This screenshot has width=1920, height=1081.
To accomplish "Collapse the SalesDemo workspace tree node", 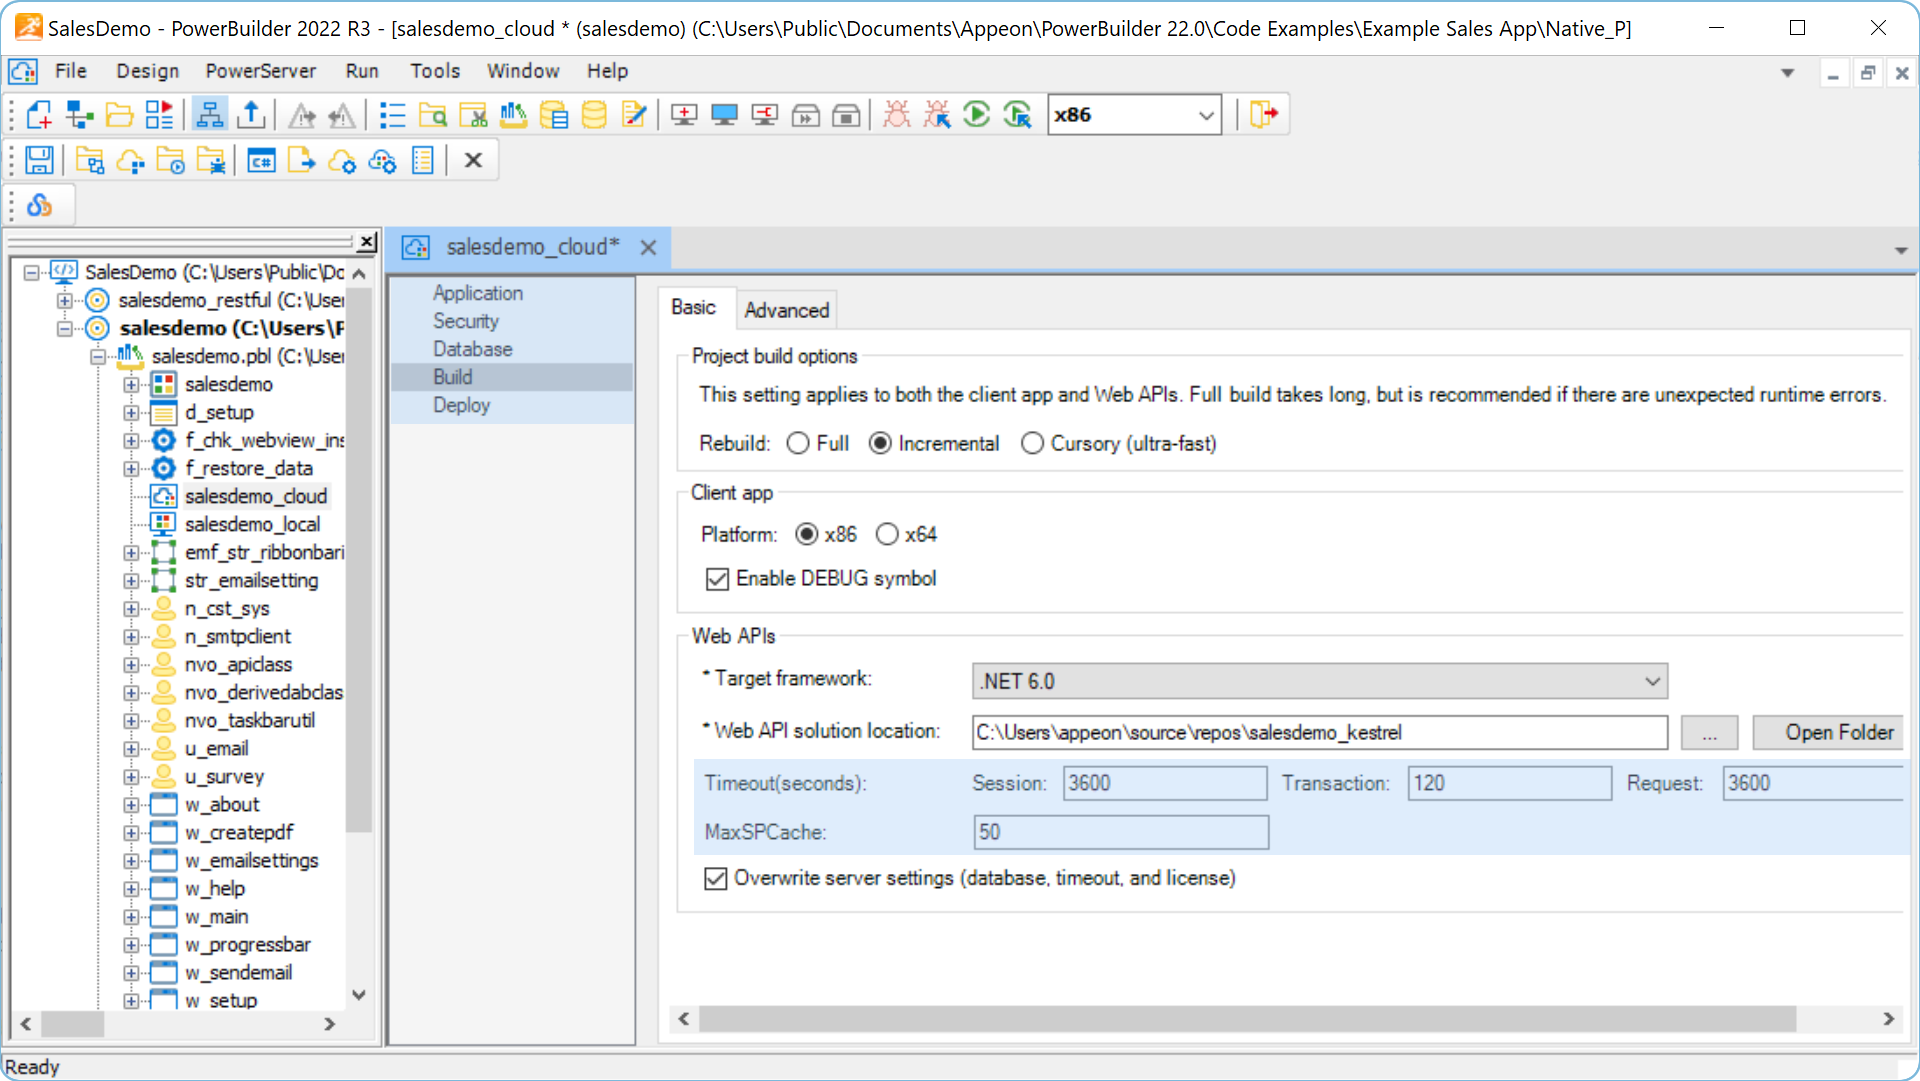I will [x=31, y=272].
